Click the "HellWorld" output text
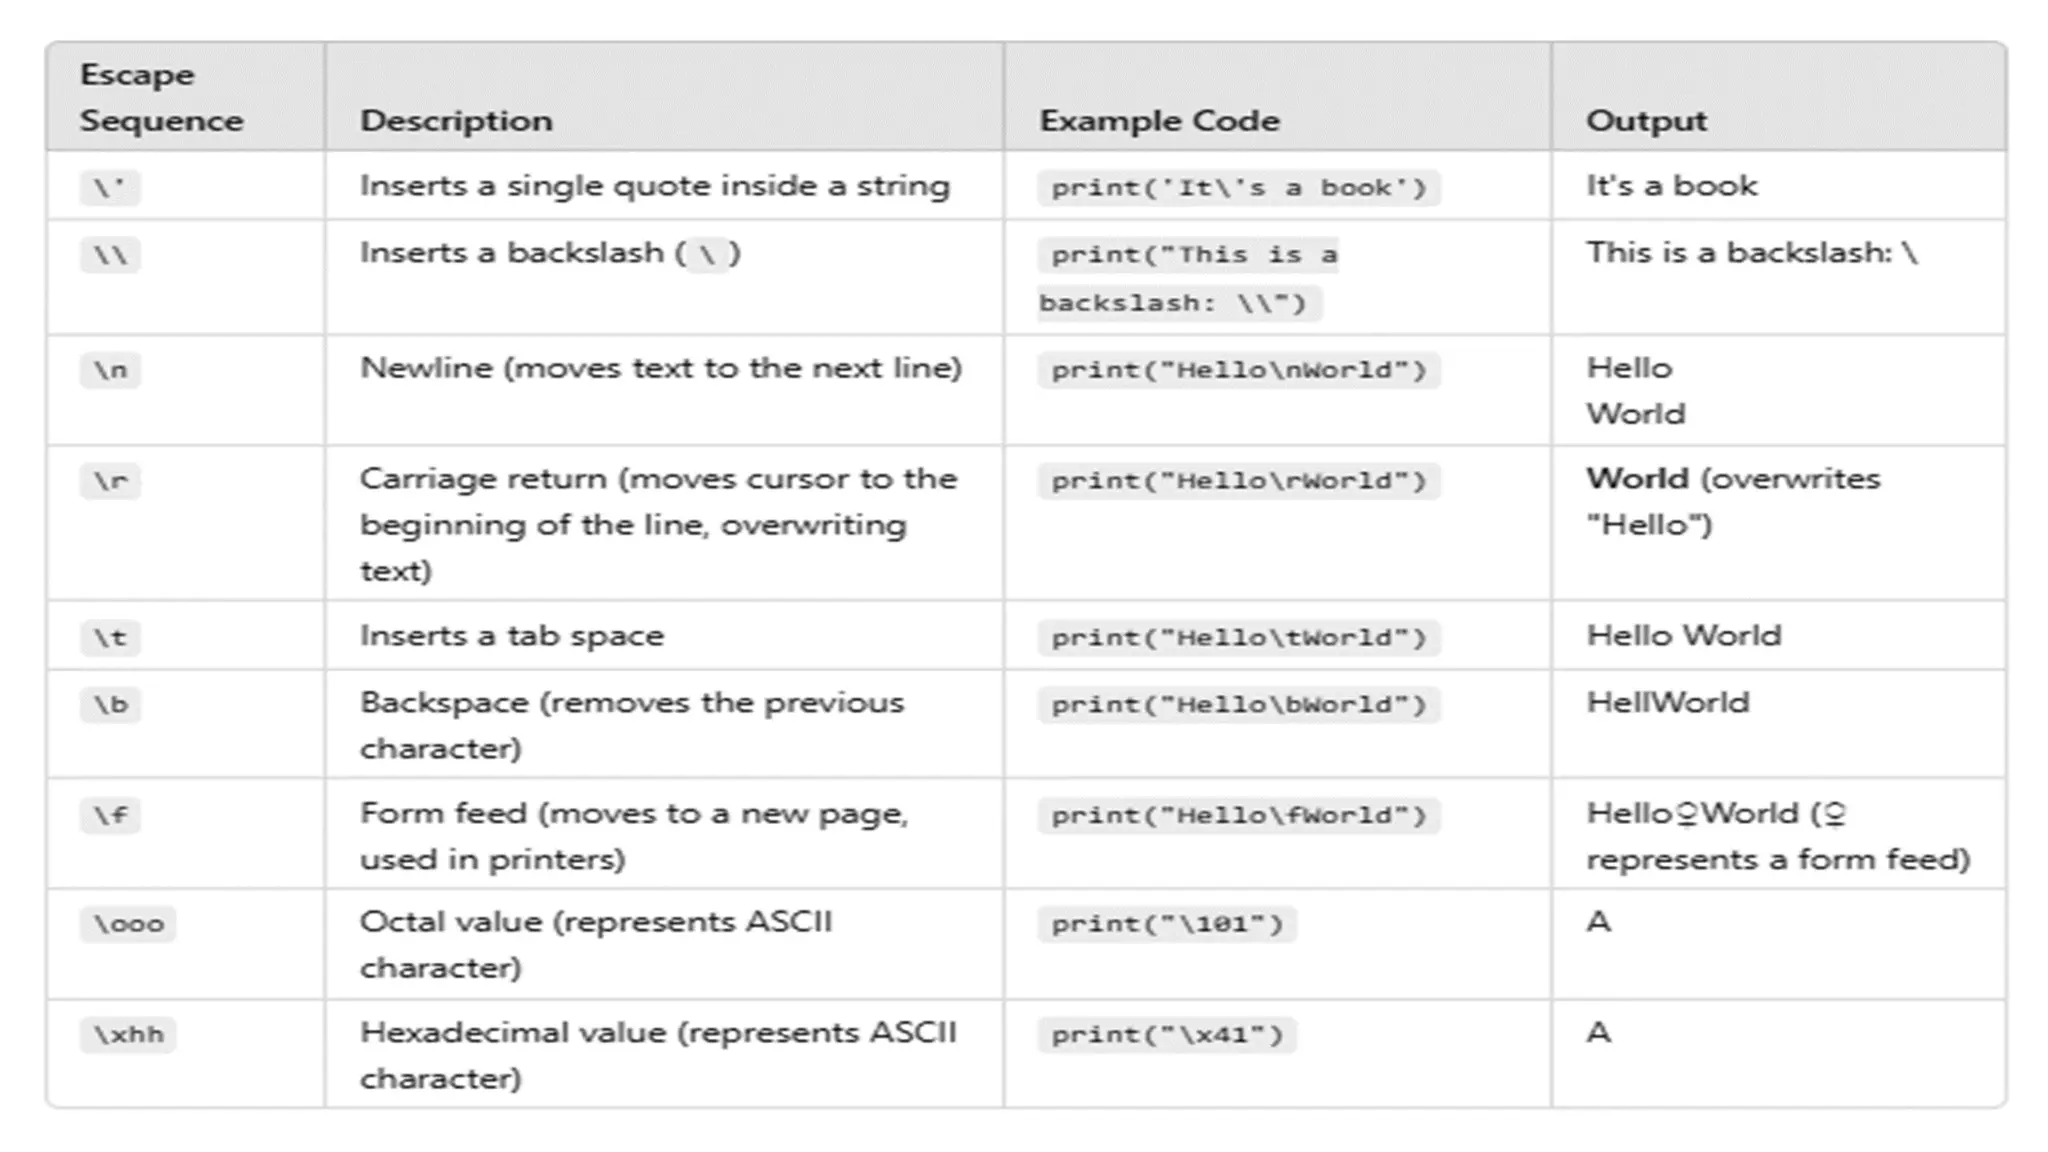 [x=1667, y=703]
